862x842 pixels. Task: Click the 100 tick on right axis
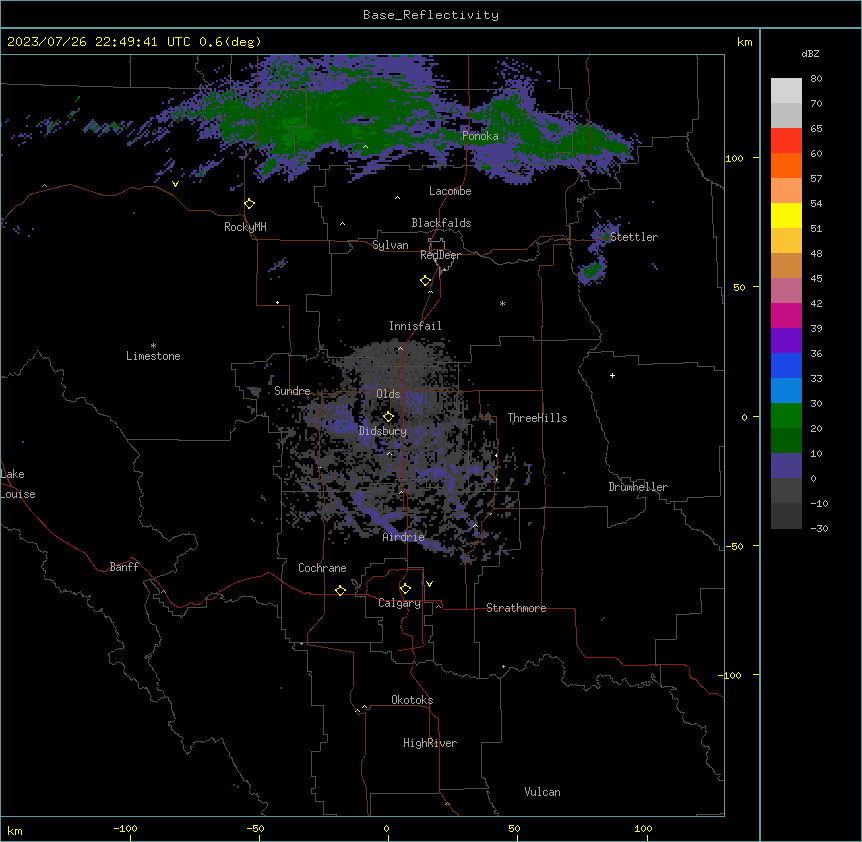pyautogui.click(x=734, y=158)
